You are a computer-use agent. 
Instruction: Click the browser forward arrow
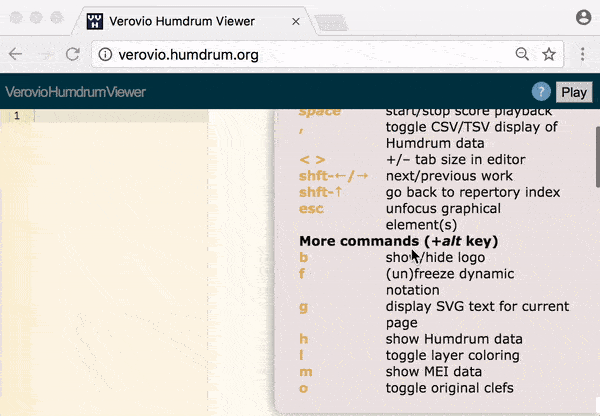tap(46, 54)
